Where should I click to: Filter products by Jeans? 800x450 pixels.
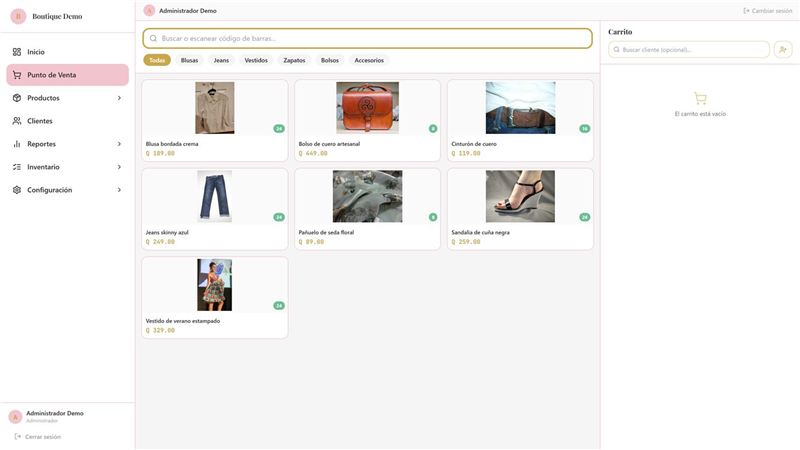tap(221, 60)
